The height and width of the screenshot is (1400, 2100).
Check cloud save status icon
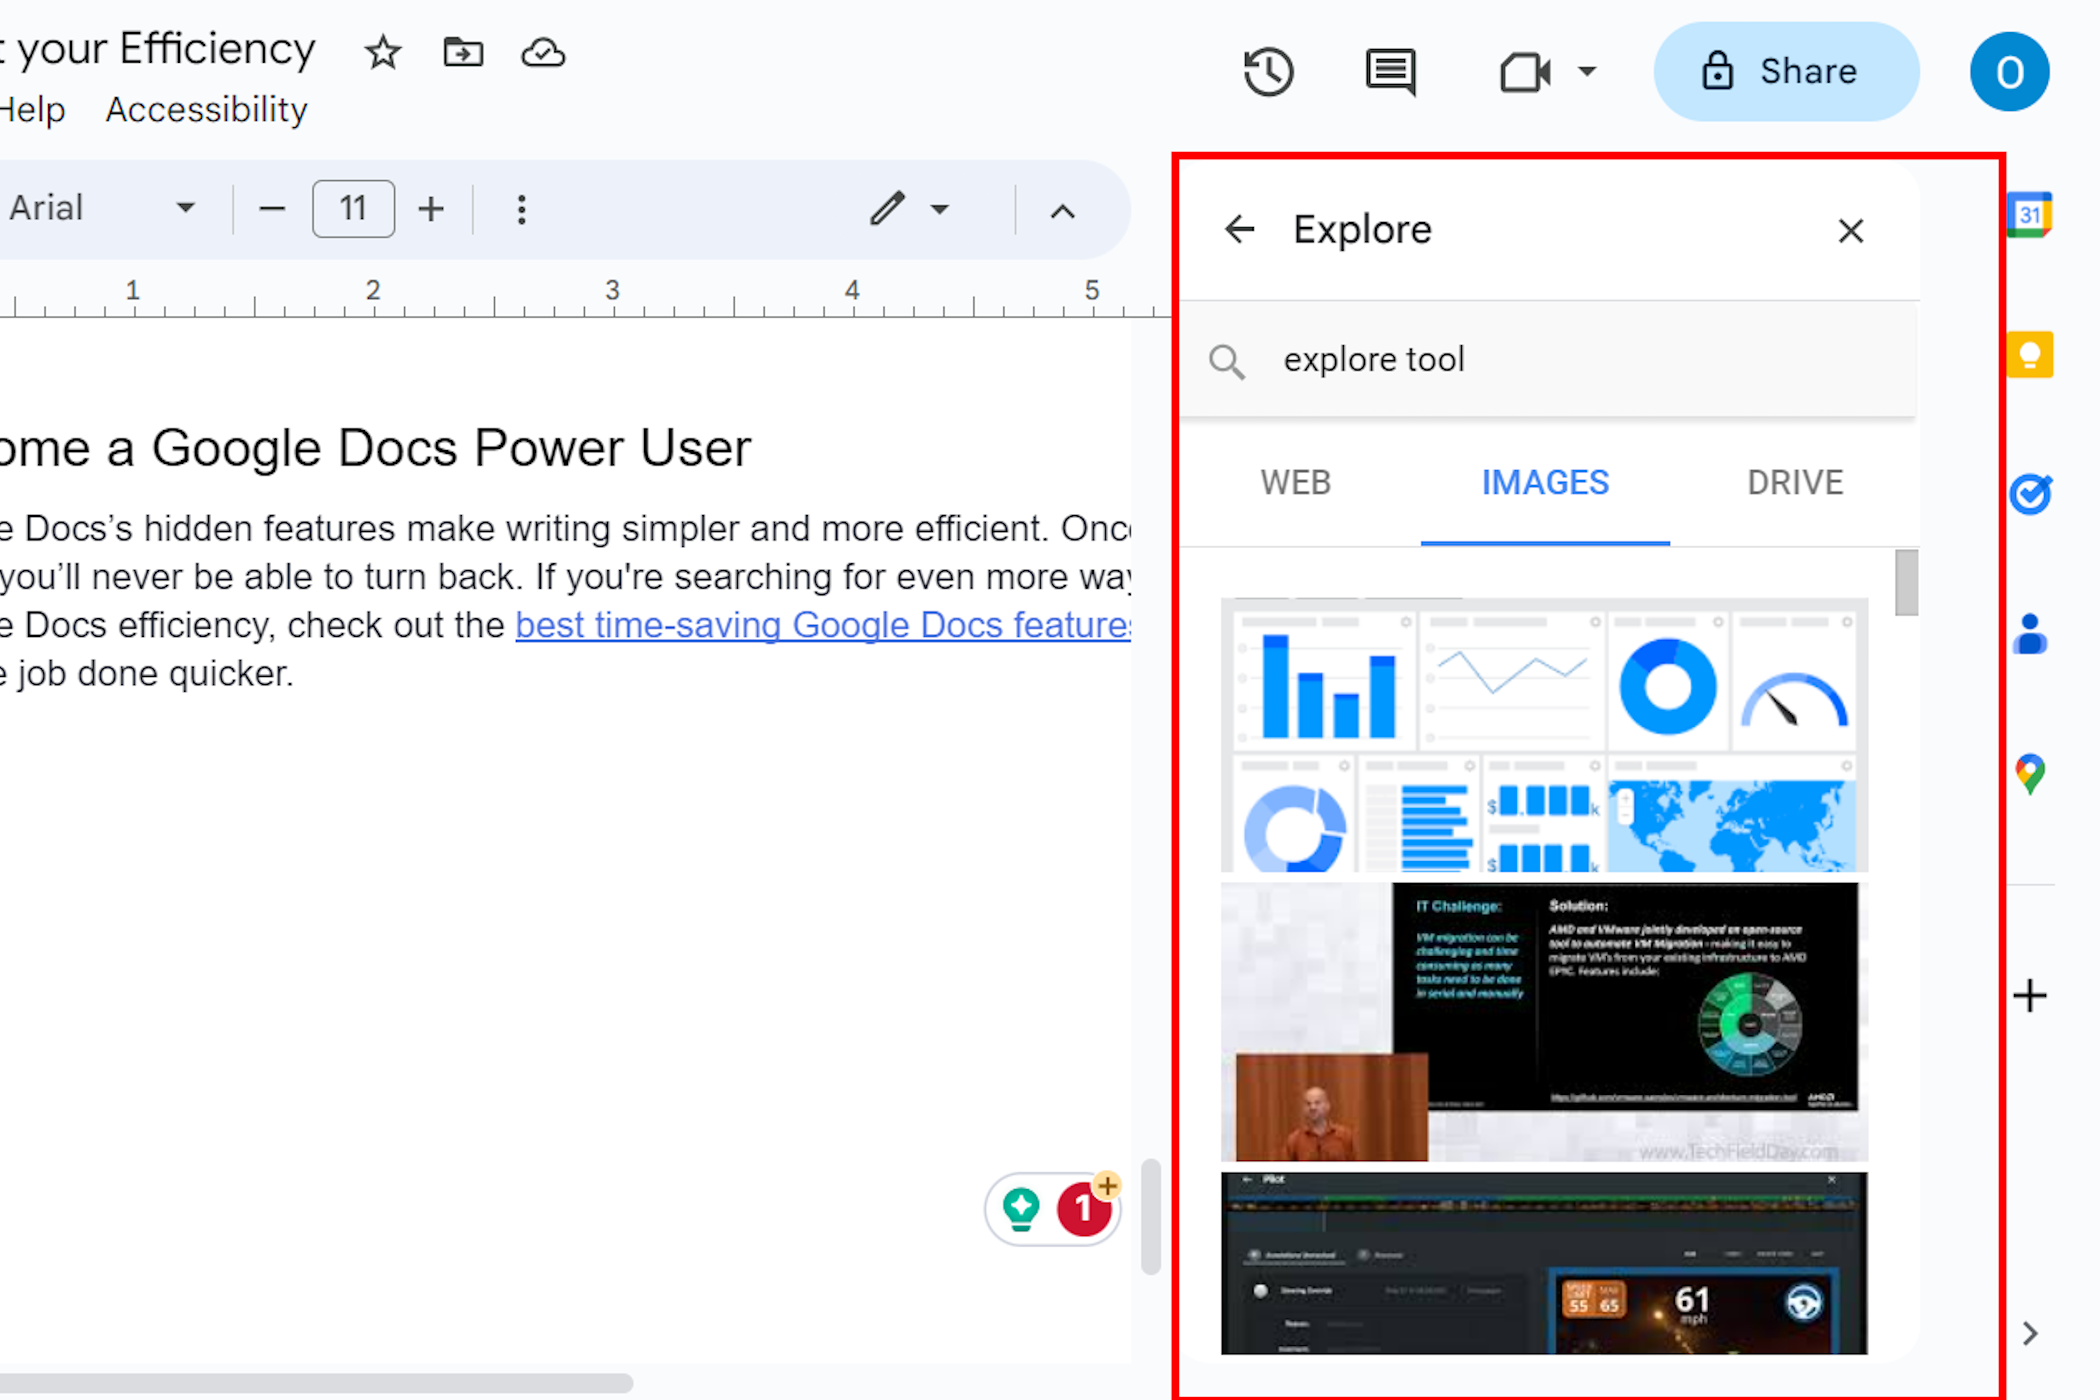coord(543,52)
